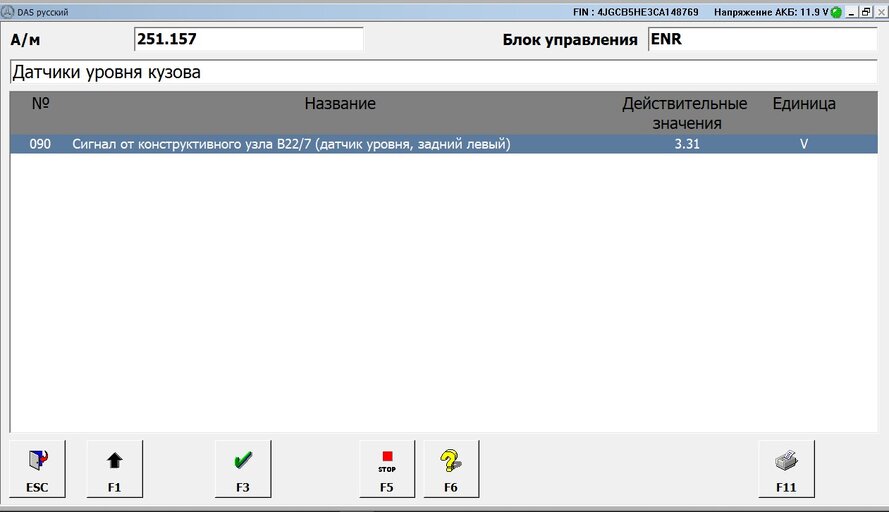This screenshot has height=512, width=889.
Task: Click the ESC exit button
Action: pyautogui.click(x=37, y=469)
